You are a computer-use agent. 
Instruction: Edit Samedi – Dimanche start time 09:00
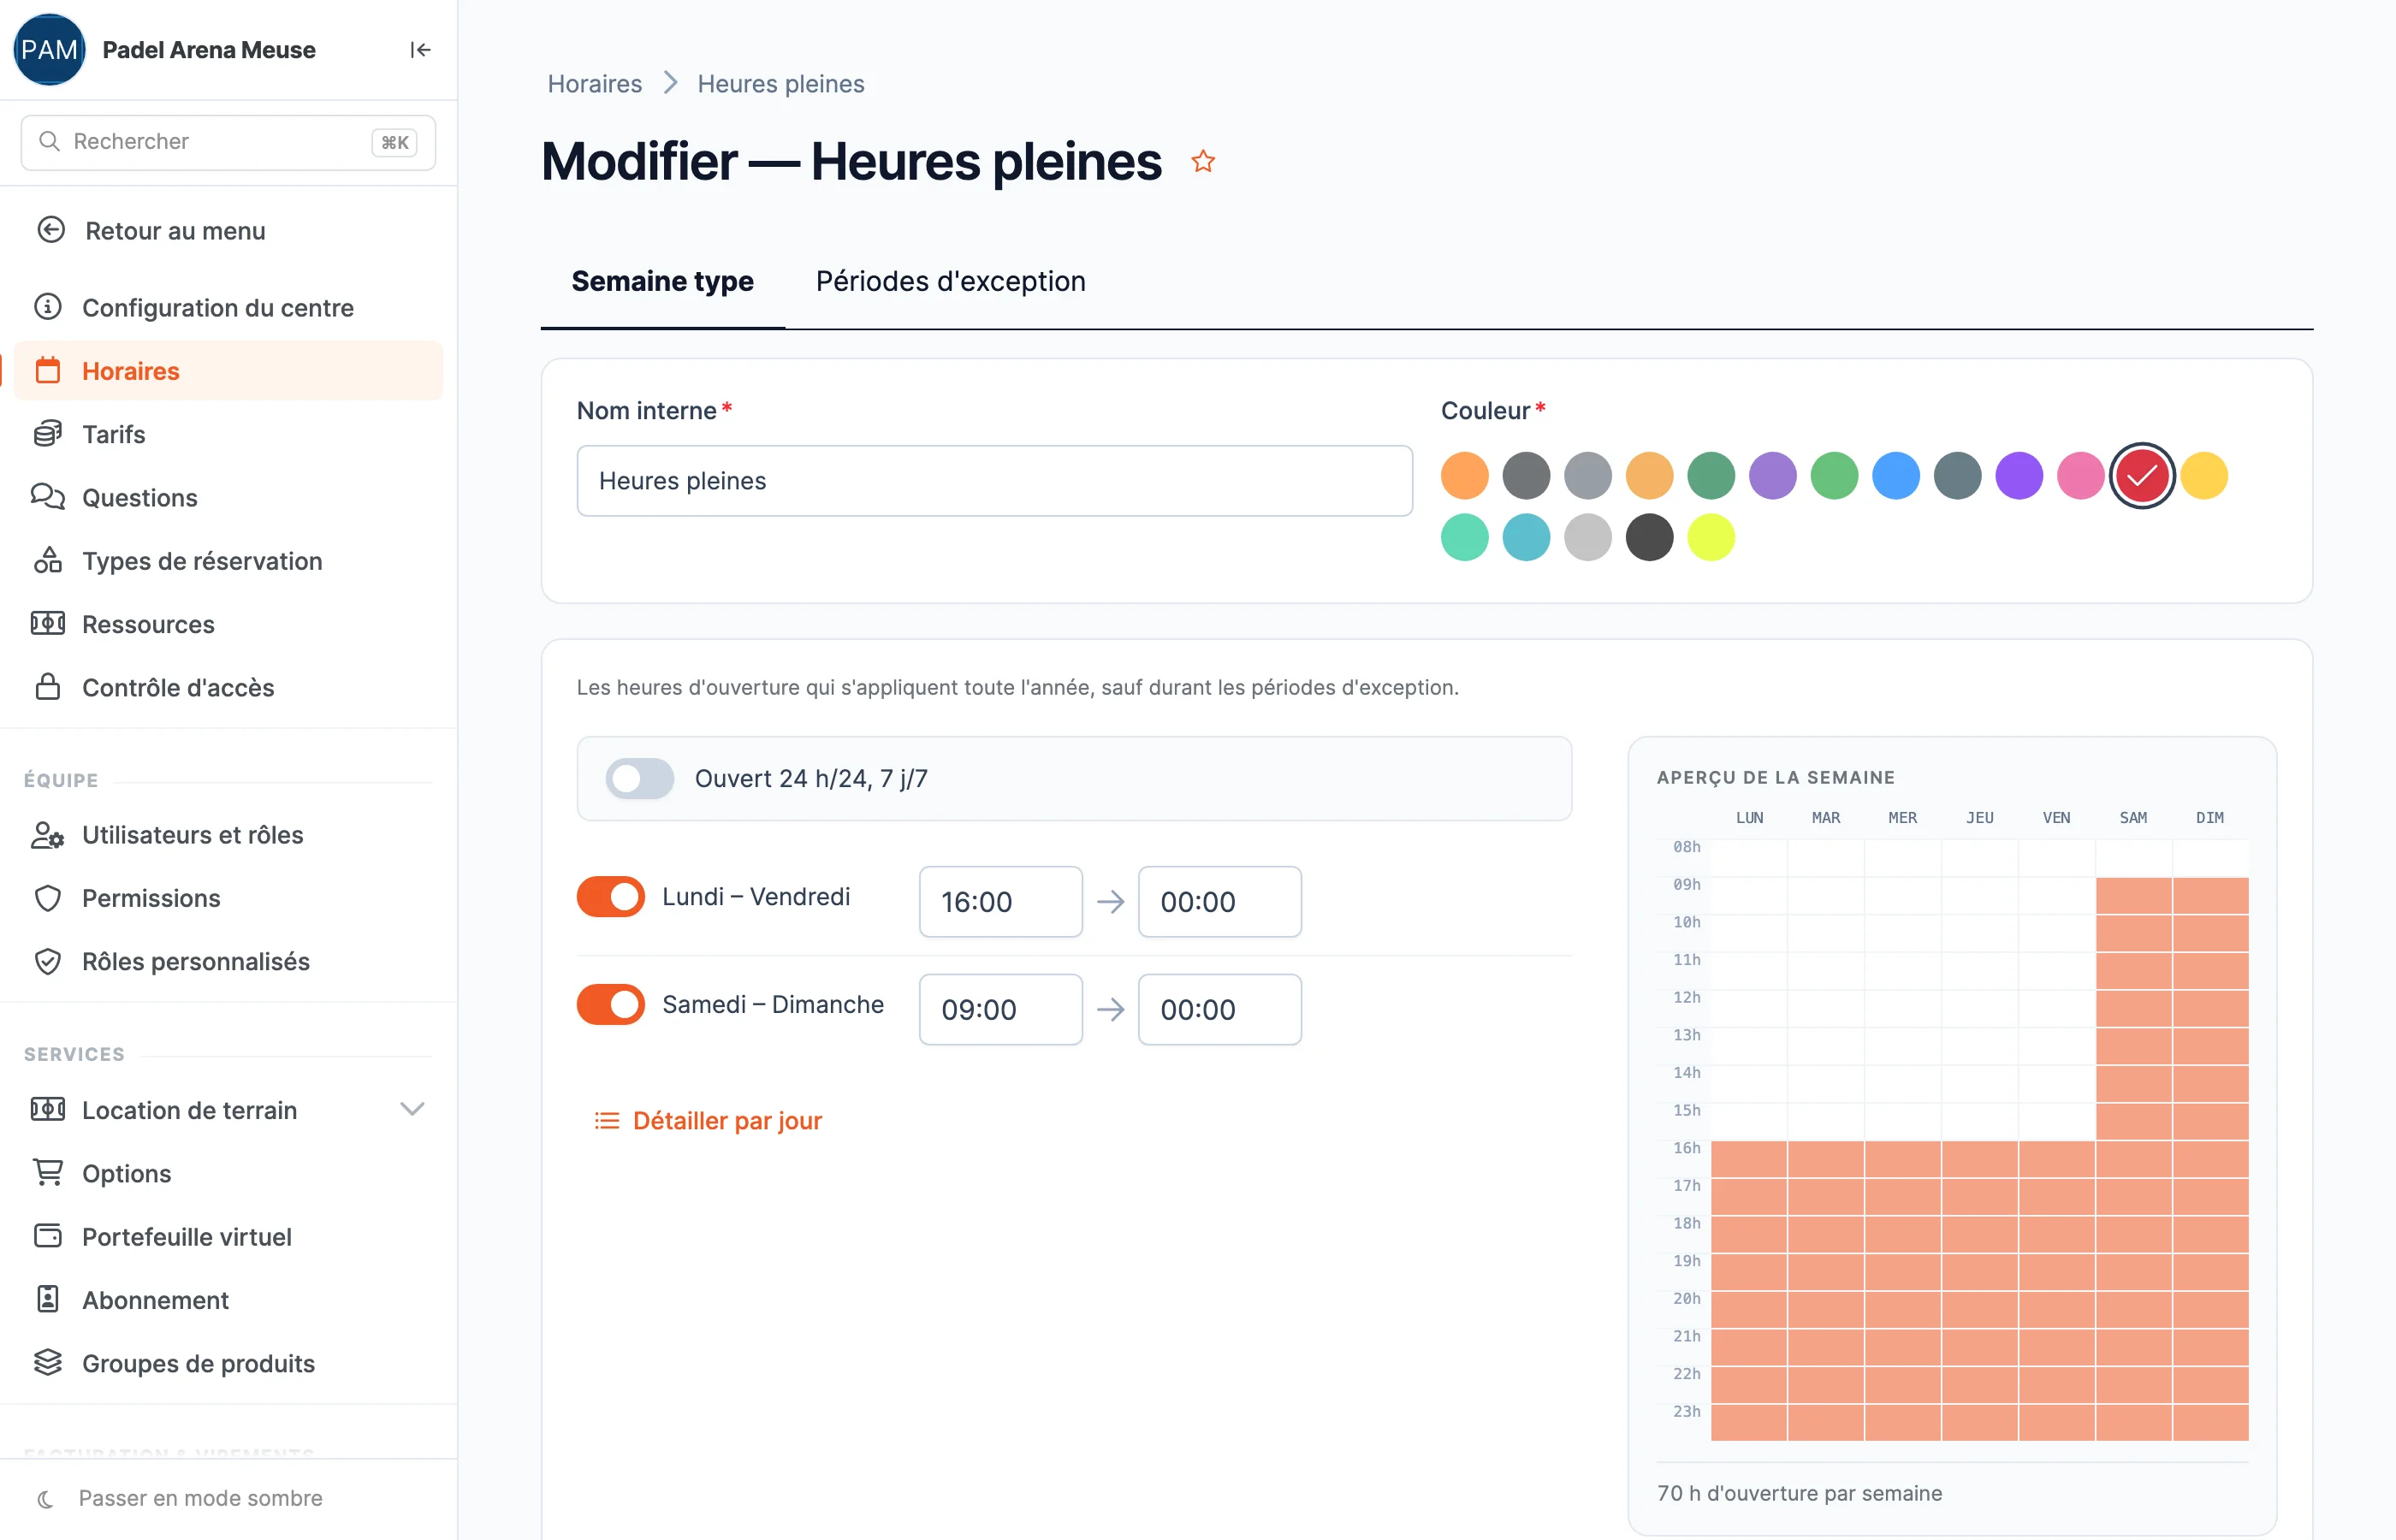pyautogui.click(x=1001, y=1010)
